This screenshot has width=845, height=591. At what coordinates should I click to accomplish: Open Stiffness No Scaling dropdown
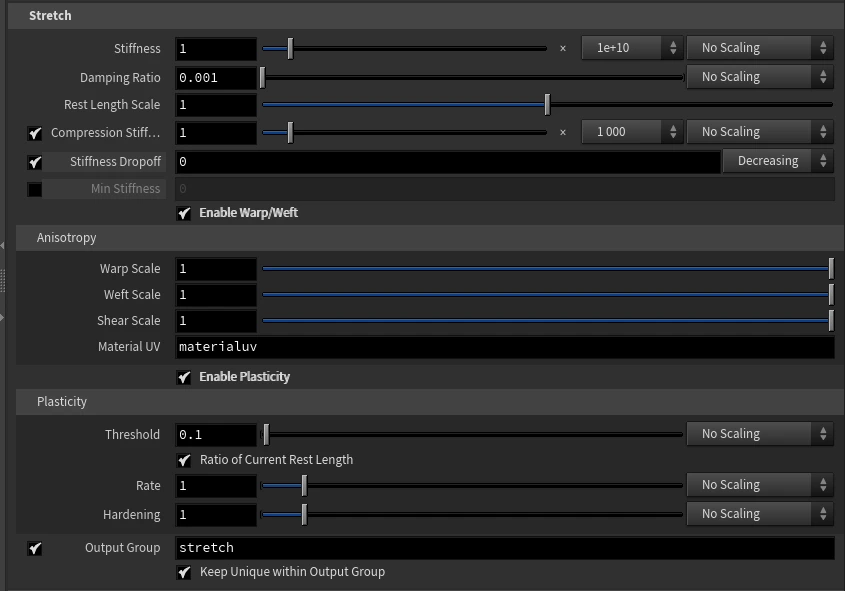coord(760,48)
